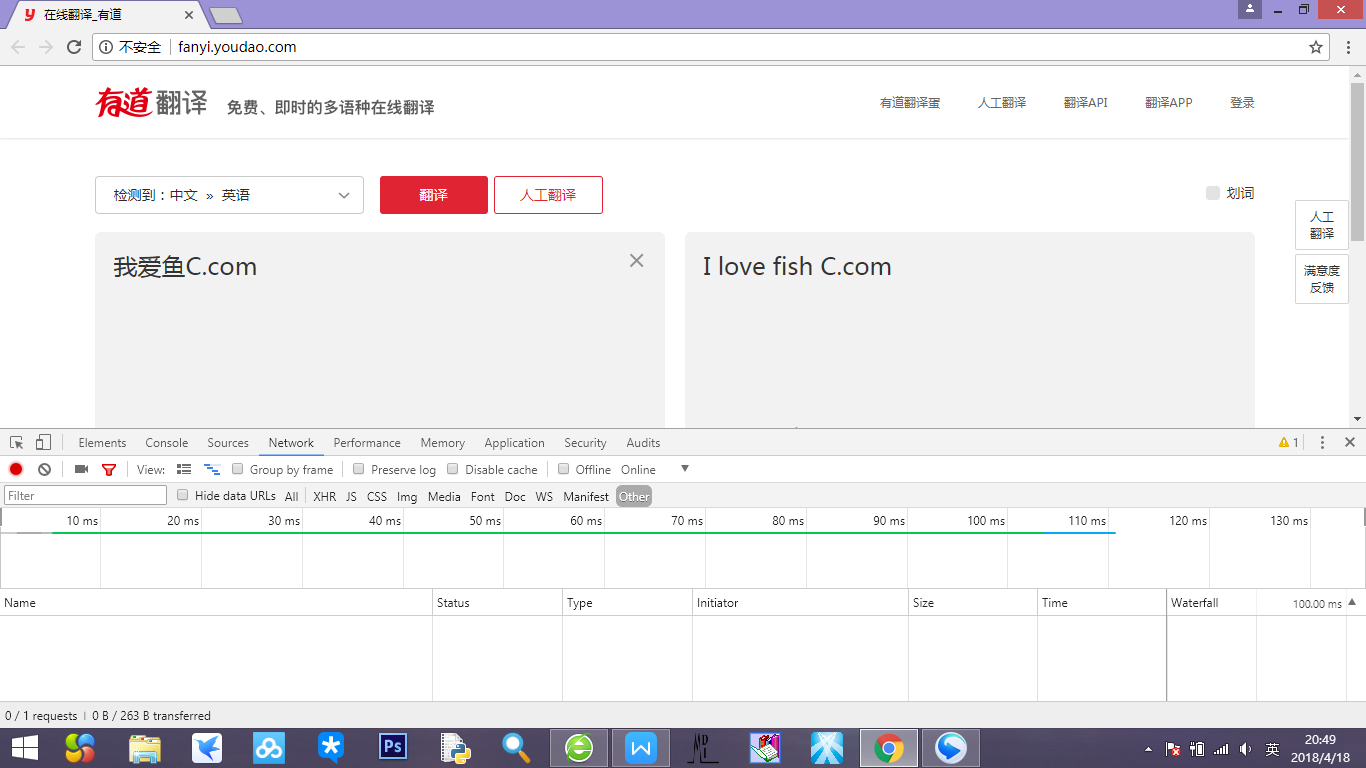Enable the Disable cache checkbox

(x=453, y=469)
